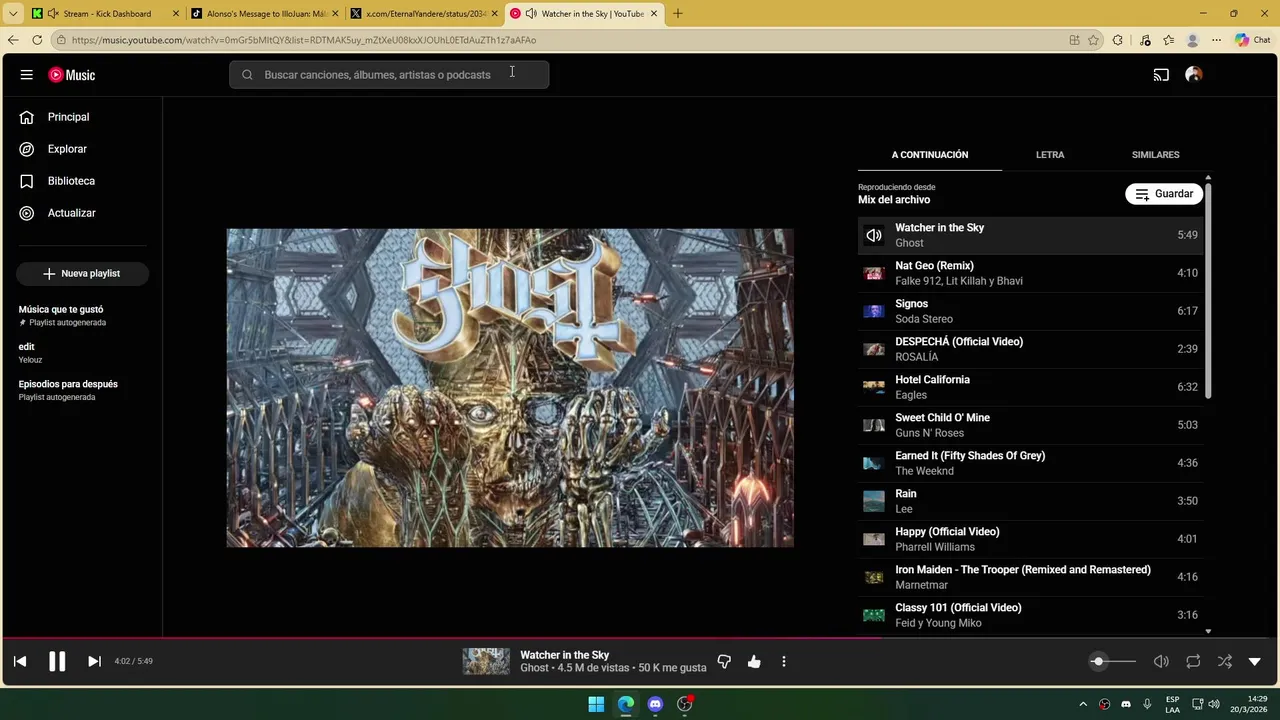Click the queue panel scrollbar
1280x720 pixels.
pyautogui.click(x=1208, y=290)
